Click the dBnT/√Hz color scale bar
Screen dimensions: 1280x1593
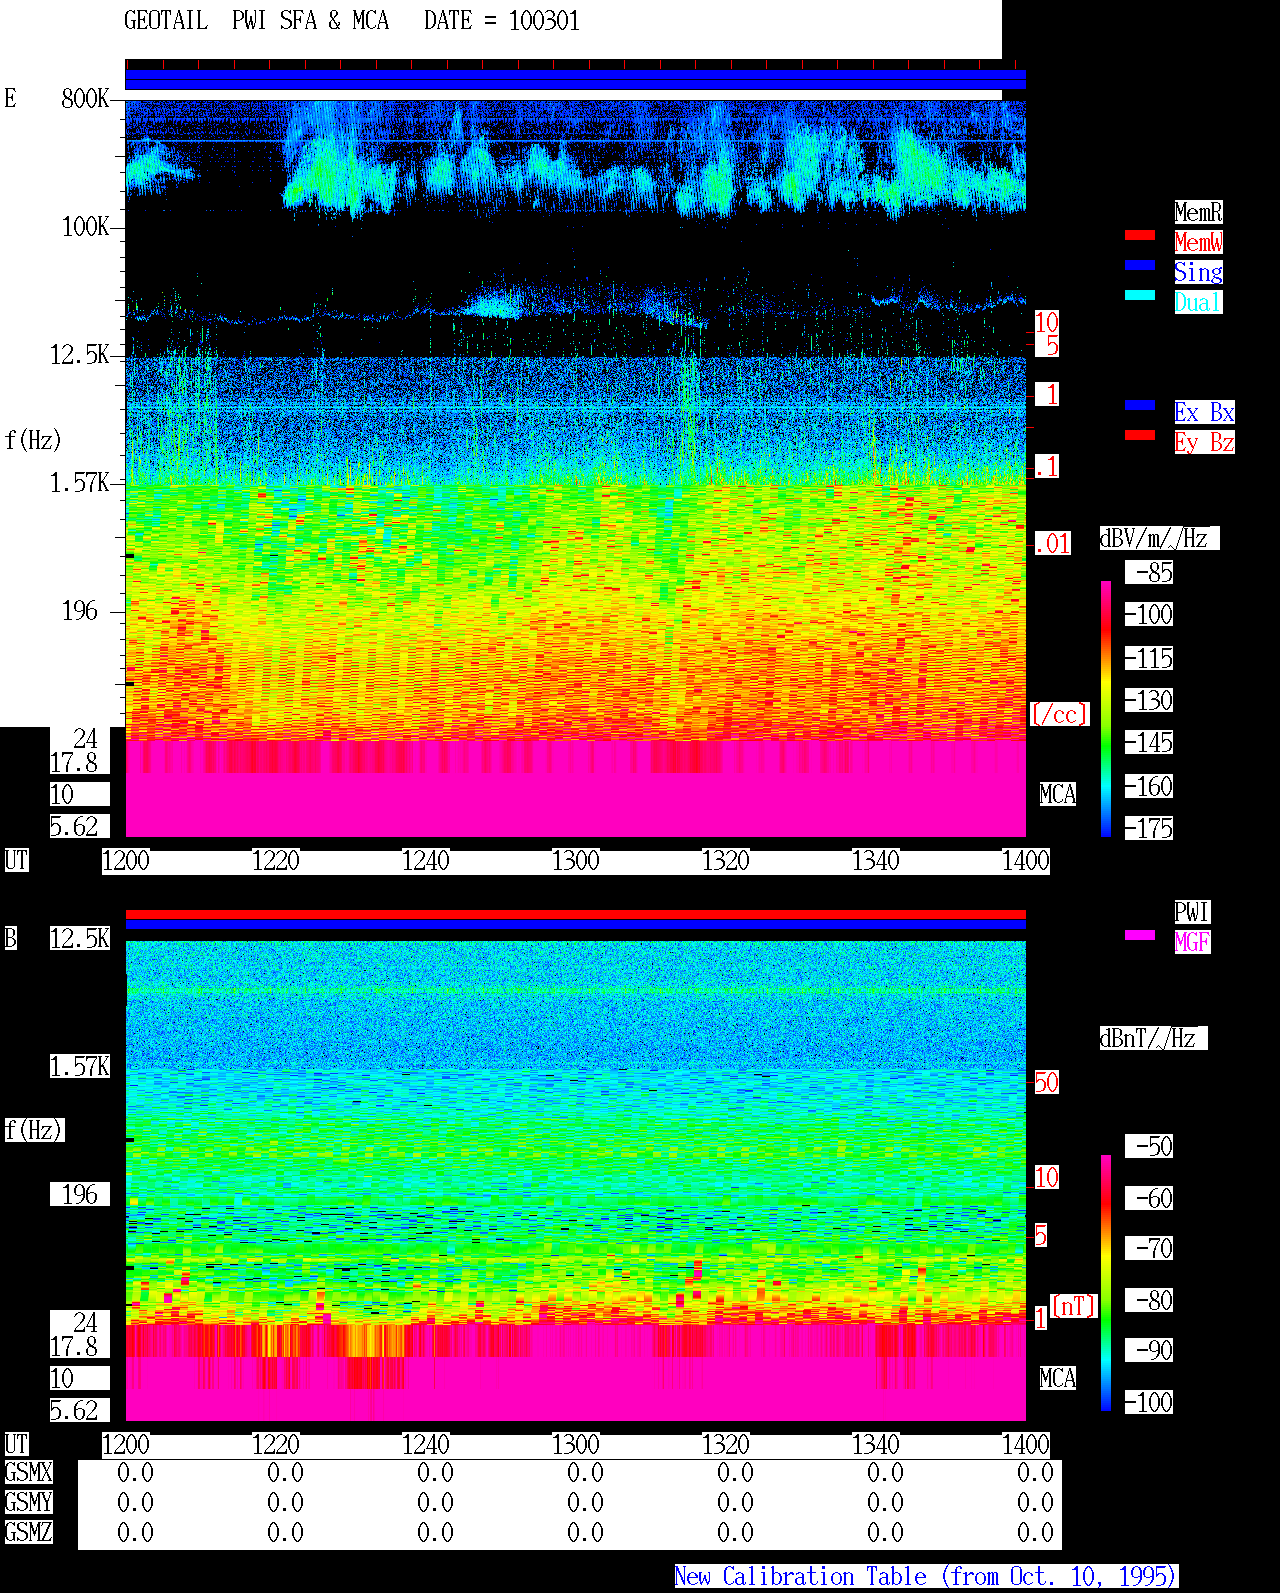point(1106,1283)
